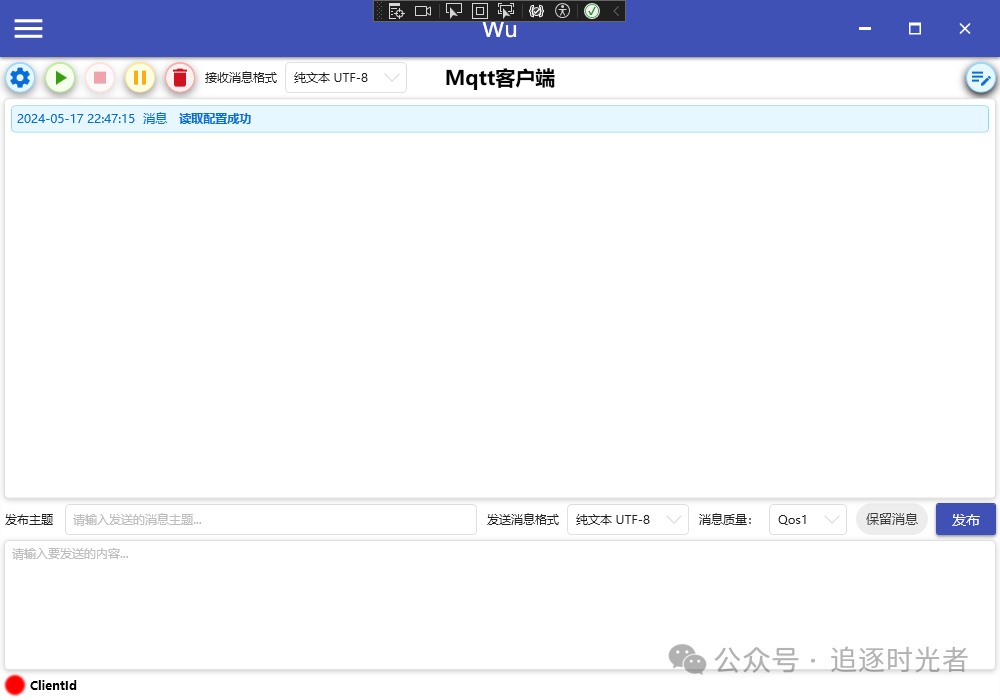This screenshot has height=700, width=1000.
Task: Change message quality via Qos1 dropdown
Action: coord(807,519)
